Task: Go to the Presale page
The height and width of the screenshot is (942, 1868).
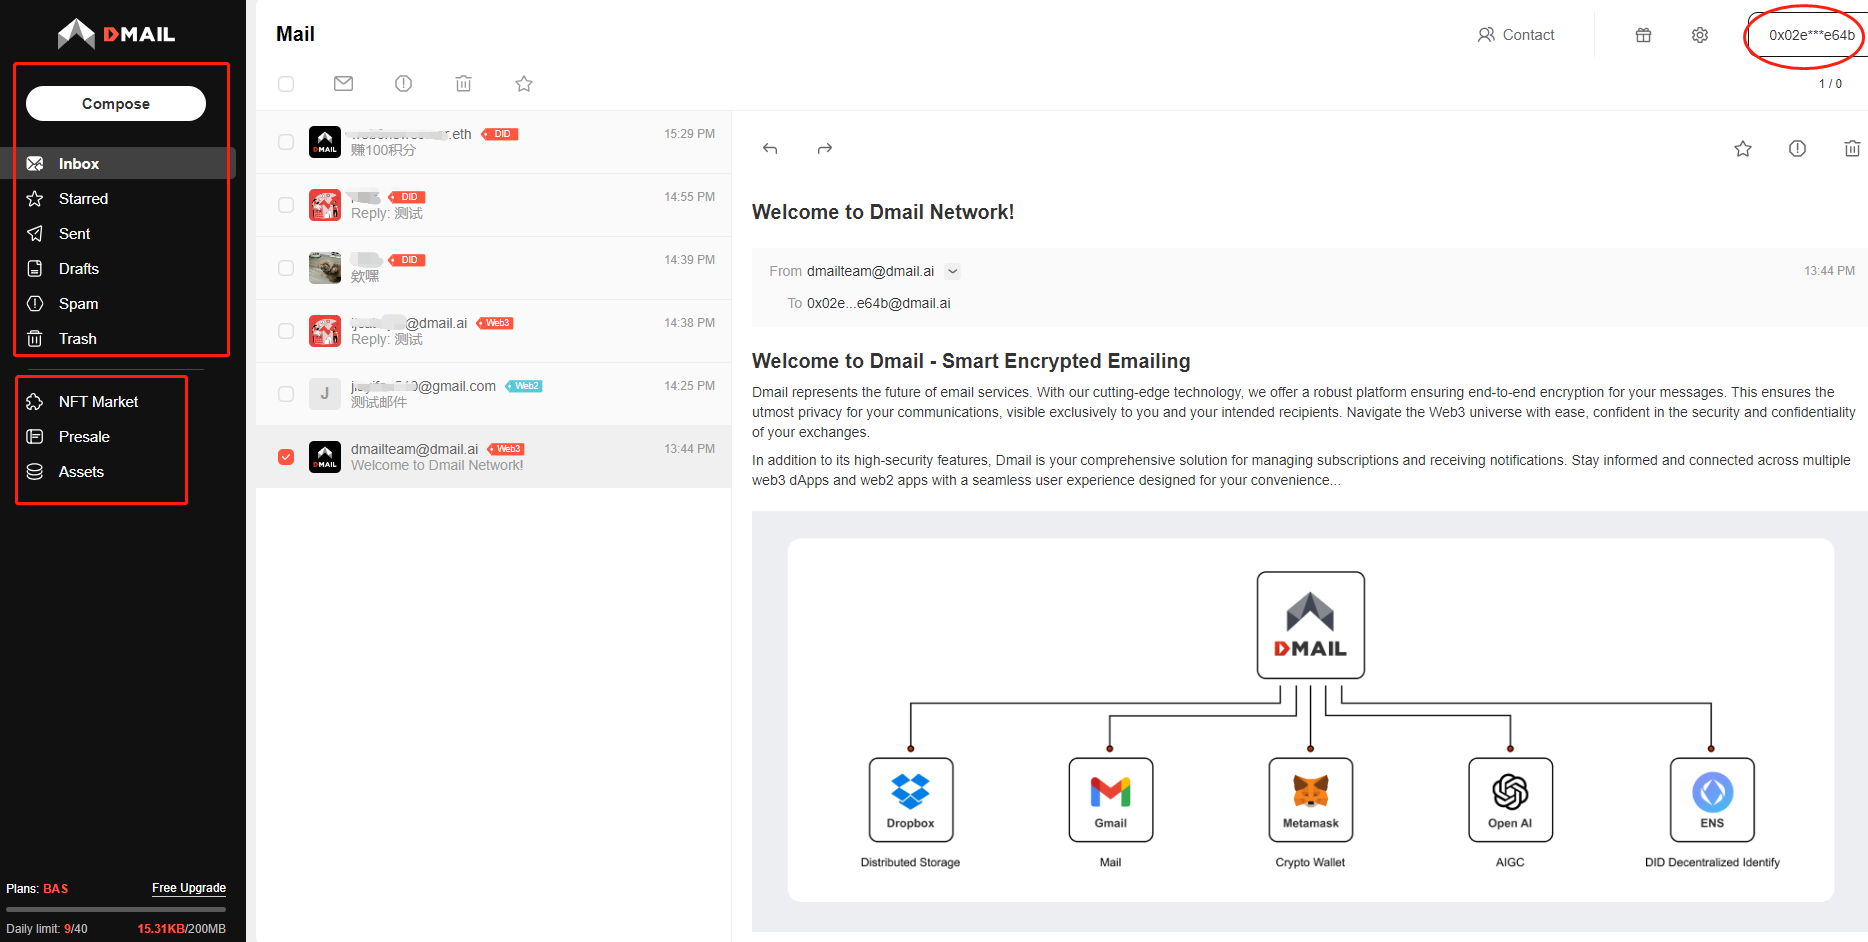Action: pyautogui.click(x=84, y=437)
